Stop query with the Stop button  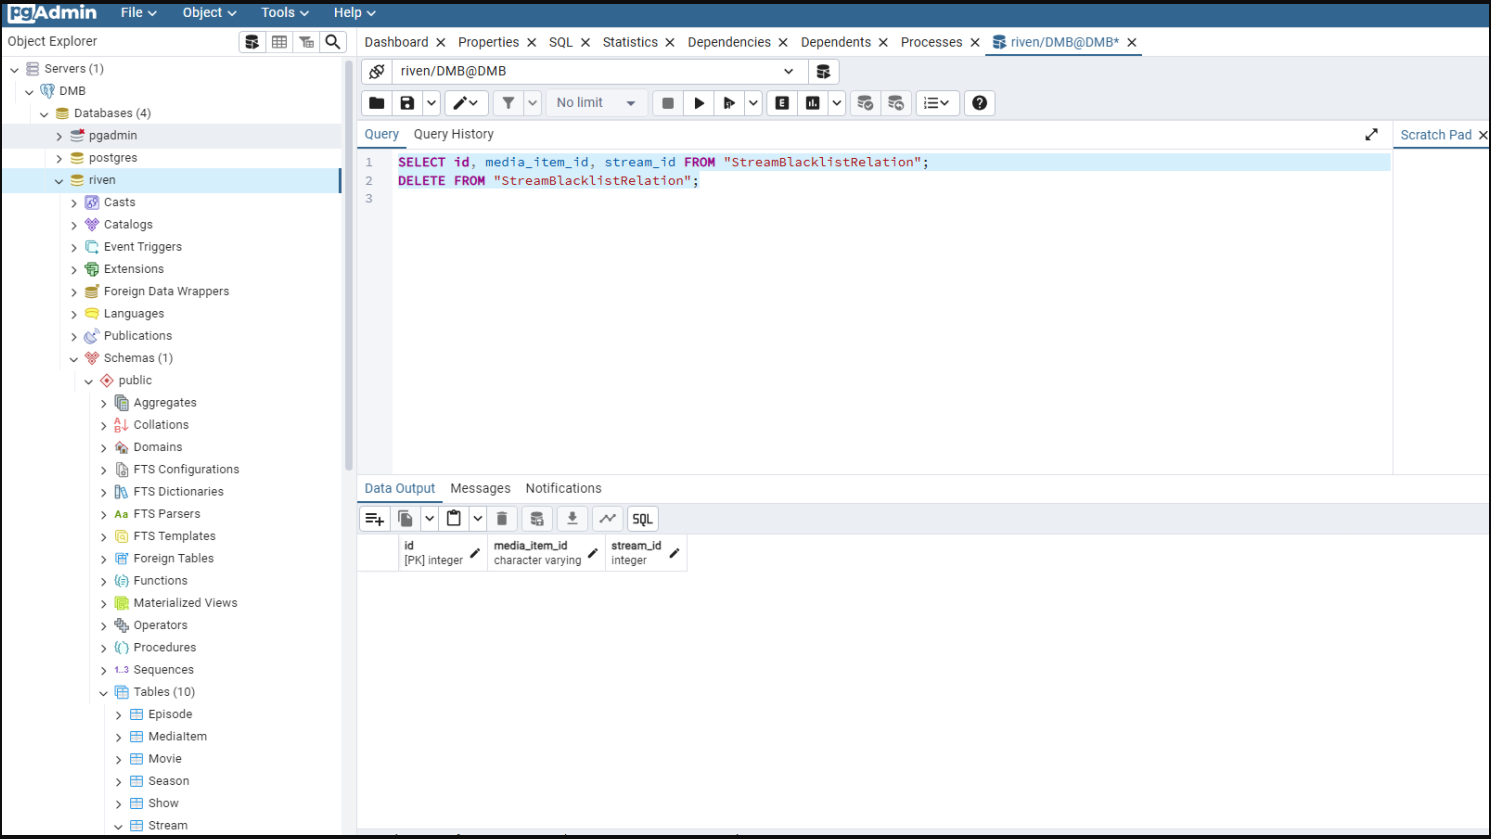[x=668, y=103]
